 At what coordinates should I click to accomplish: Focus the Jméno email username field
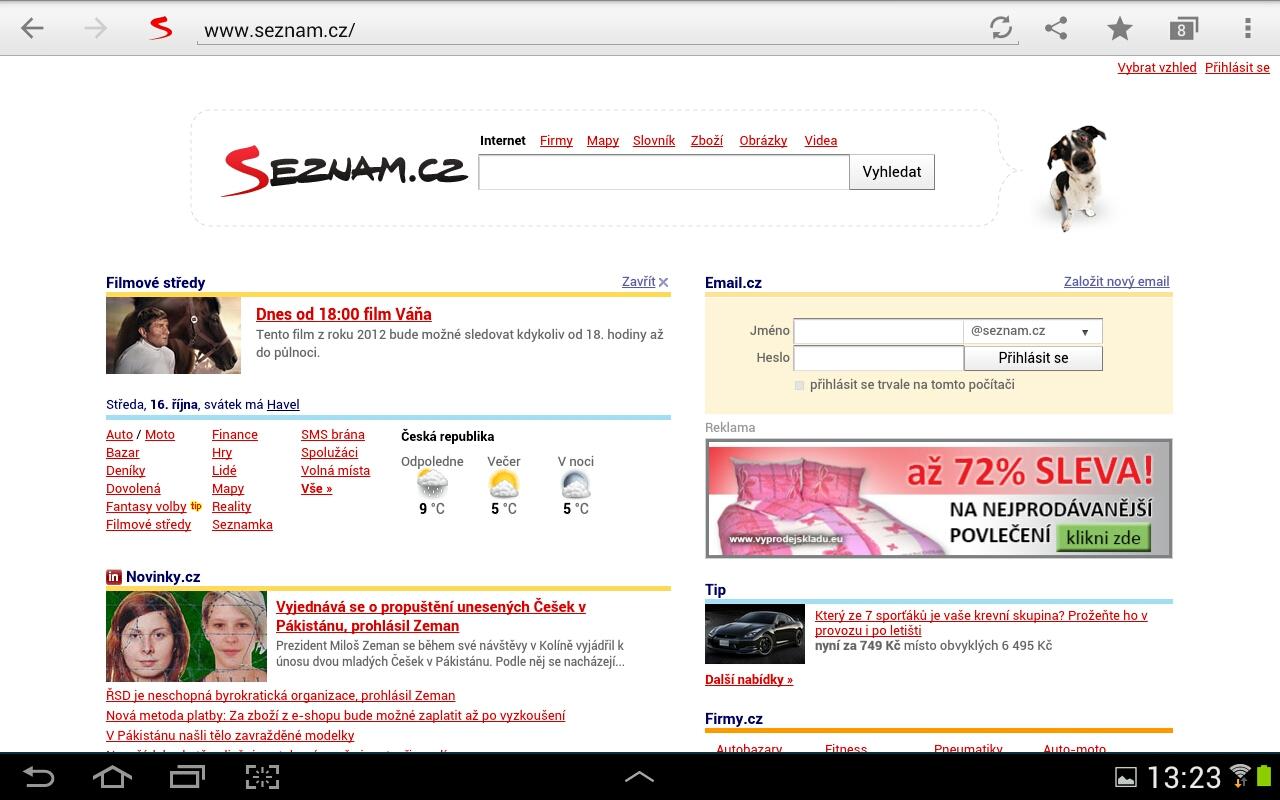[x=878, y=331]
